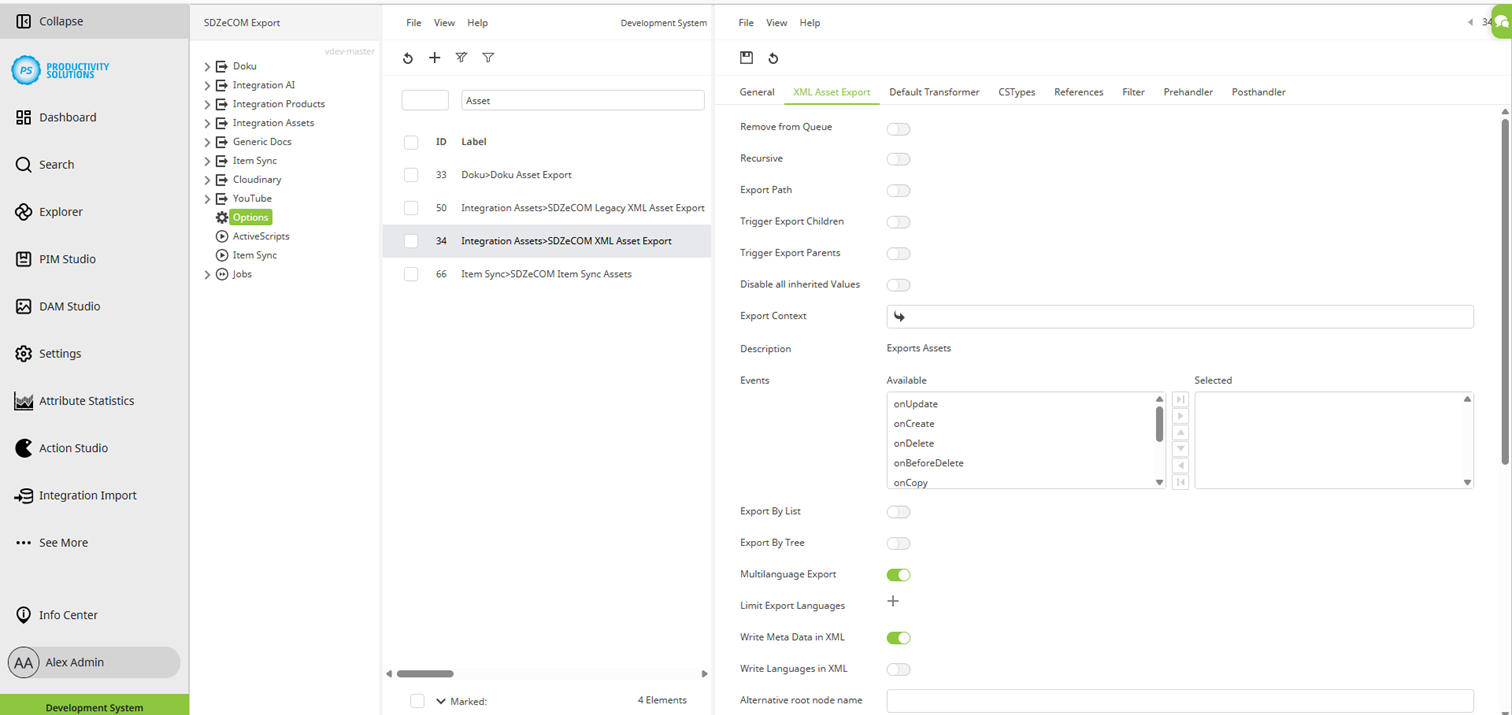
Task: Click the arrow icon in Export Context field
Action: (899, 317)
